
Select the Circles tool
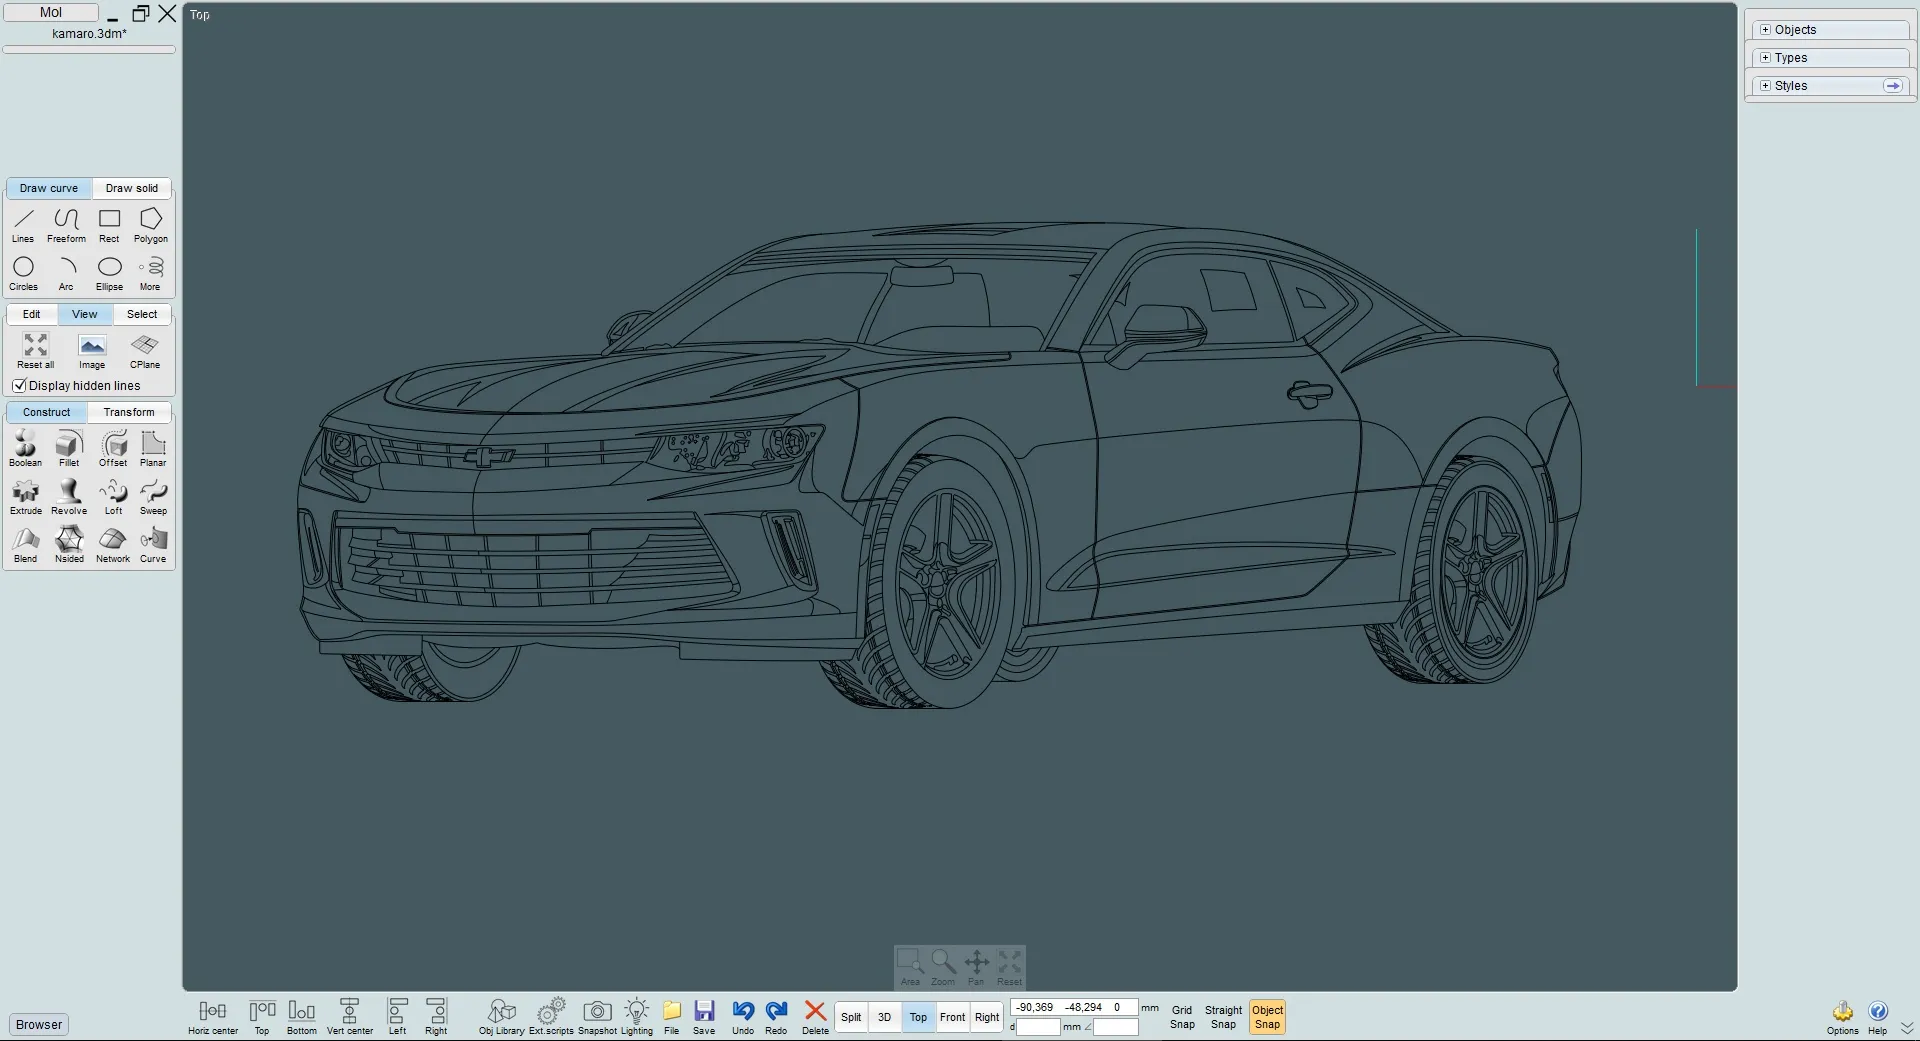(23, 273)
